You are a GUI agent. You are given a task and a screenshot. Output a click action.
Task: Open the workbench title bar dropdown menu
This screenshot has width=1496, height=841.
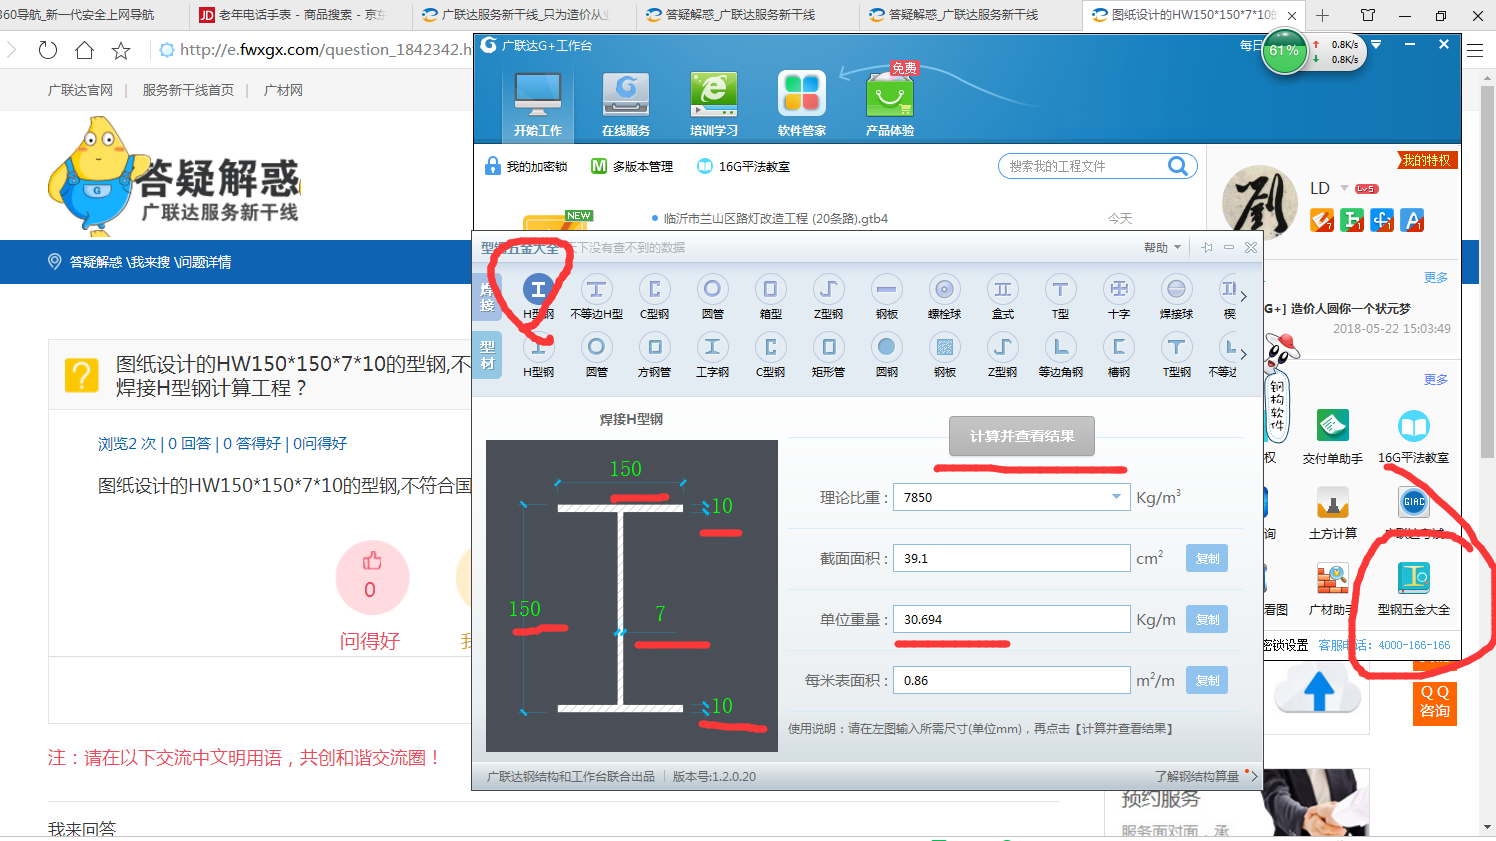(1376, 45)
